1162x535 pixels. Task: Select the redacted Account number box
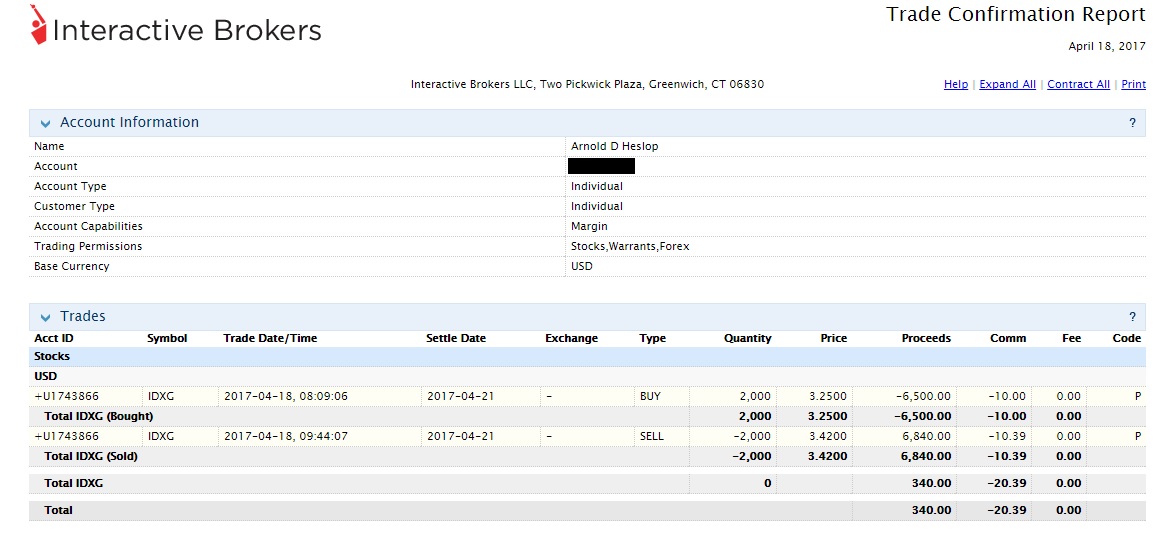click(x=601, y=166)
